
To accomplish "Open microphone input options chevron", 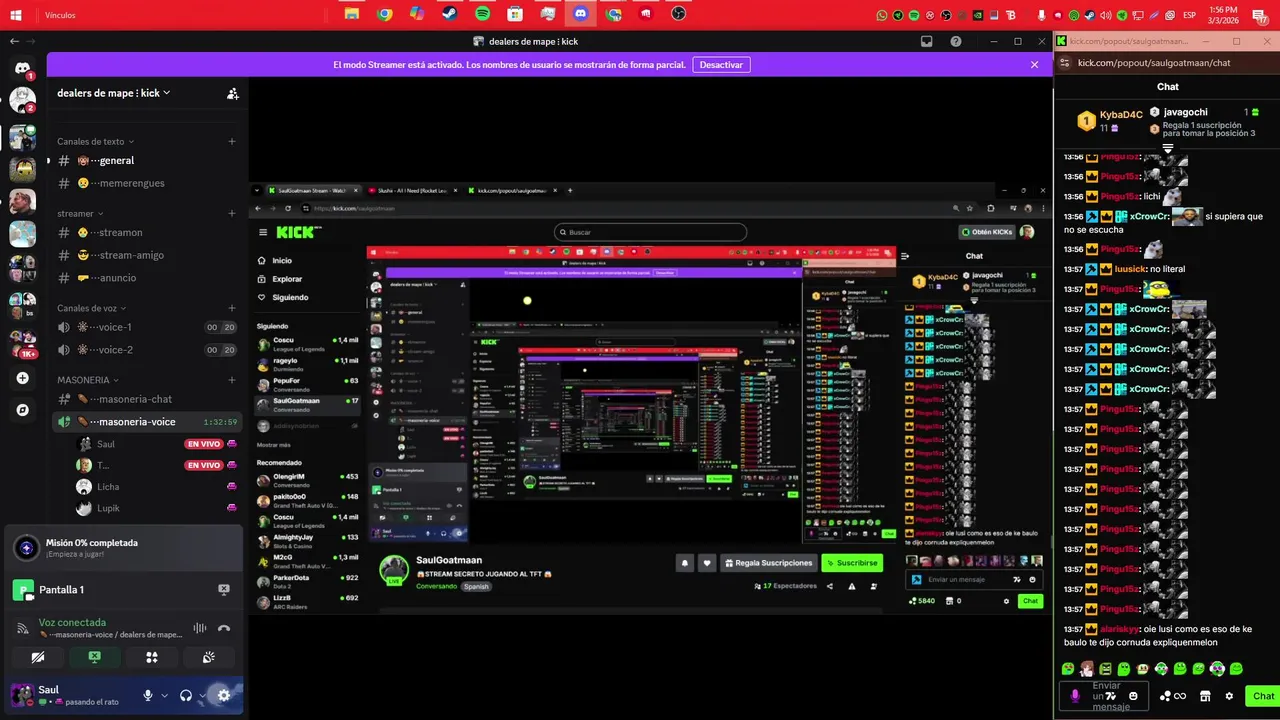I will click(164, 695).
